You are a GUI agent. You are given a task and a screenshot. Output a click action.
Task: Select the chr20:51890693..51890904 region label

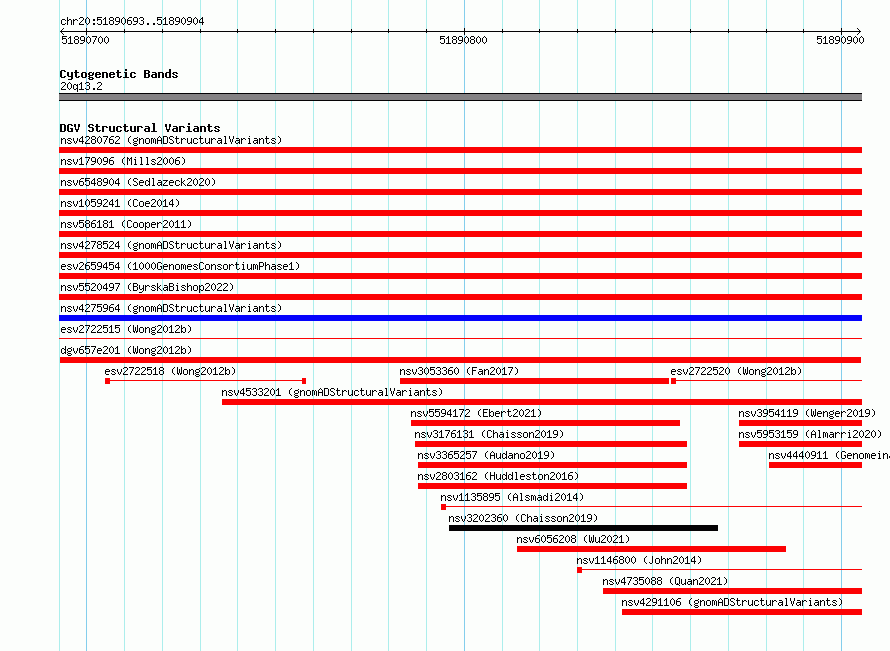click(x=132, y=21)
